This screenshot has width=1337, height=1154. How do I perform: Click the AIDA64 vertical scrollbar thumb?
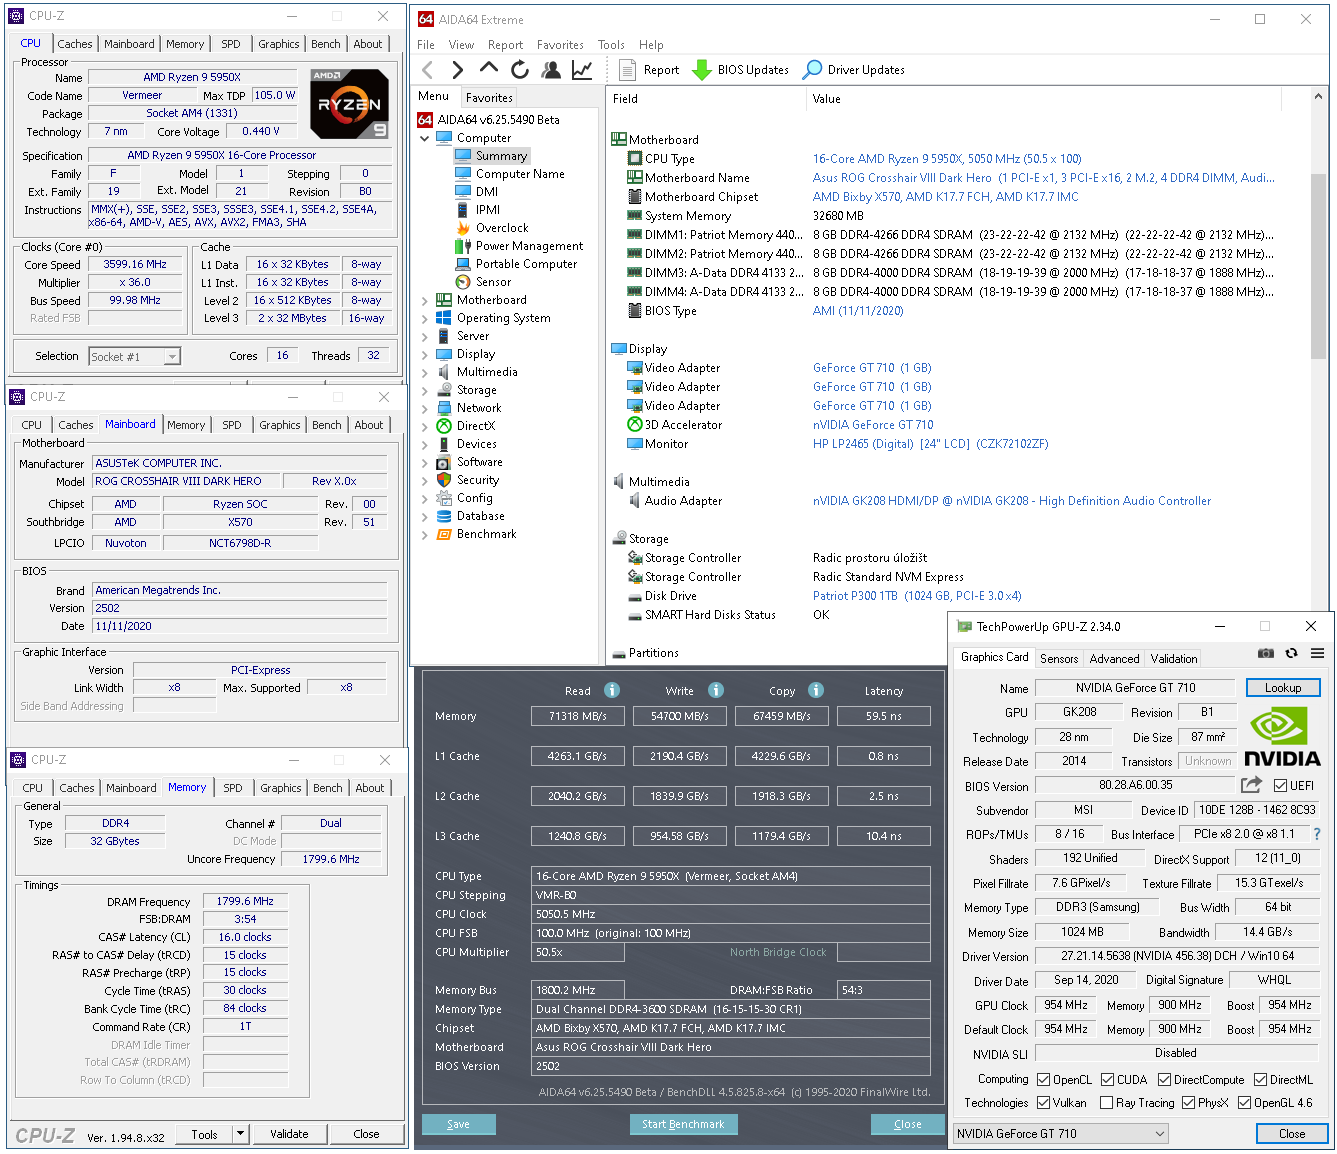pyautogui.click(x=1318, y=265)
